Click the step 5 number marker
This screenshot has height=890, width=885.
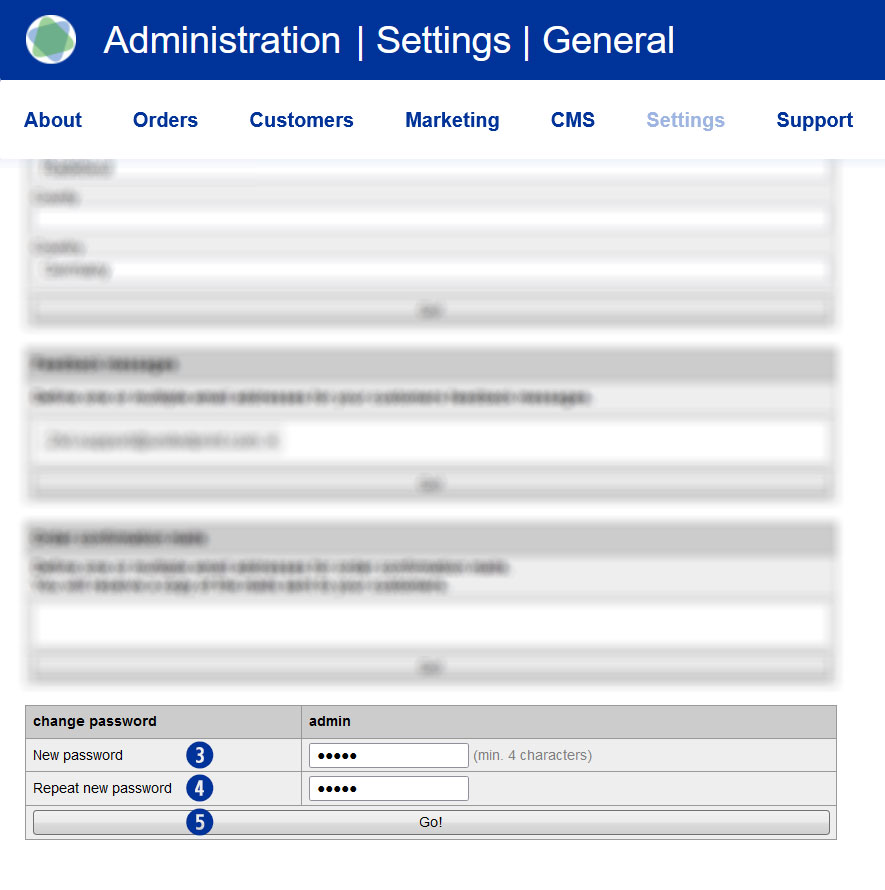pos(200,822)
